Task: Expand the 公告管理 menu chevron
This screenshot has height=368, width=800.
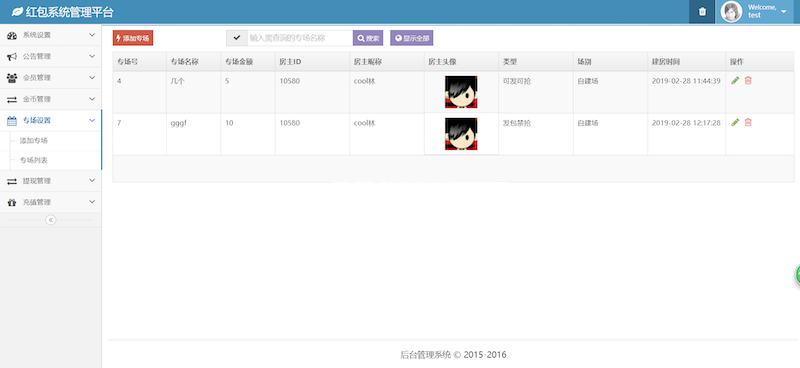Action: point(92,56)
